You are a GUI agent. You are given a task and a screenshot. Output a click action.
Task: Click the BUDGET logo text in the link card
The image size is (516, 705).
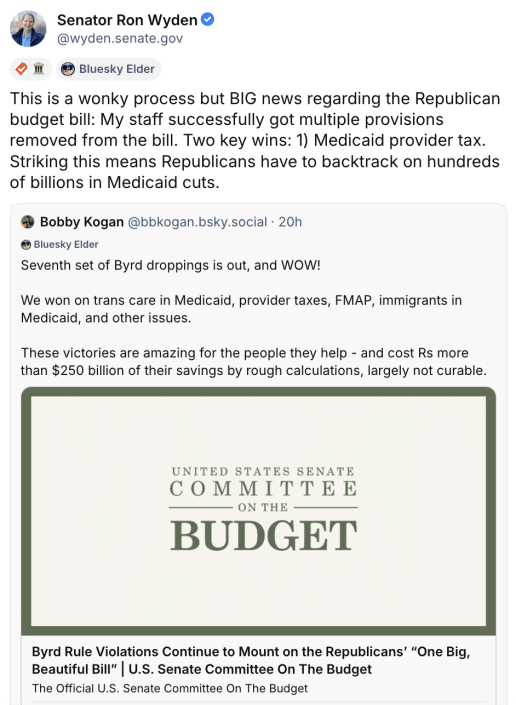click(x=263, y=535)
